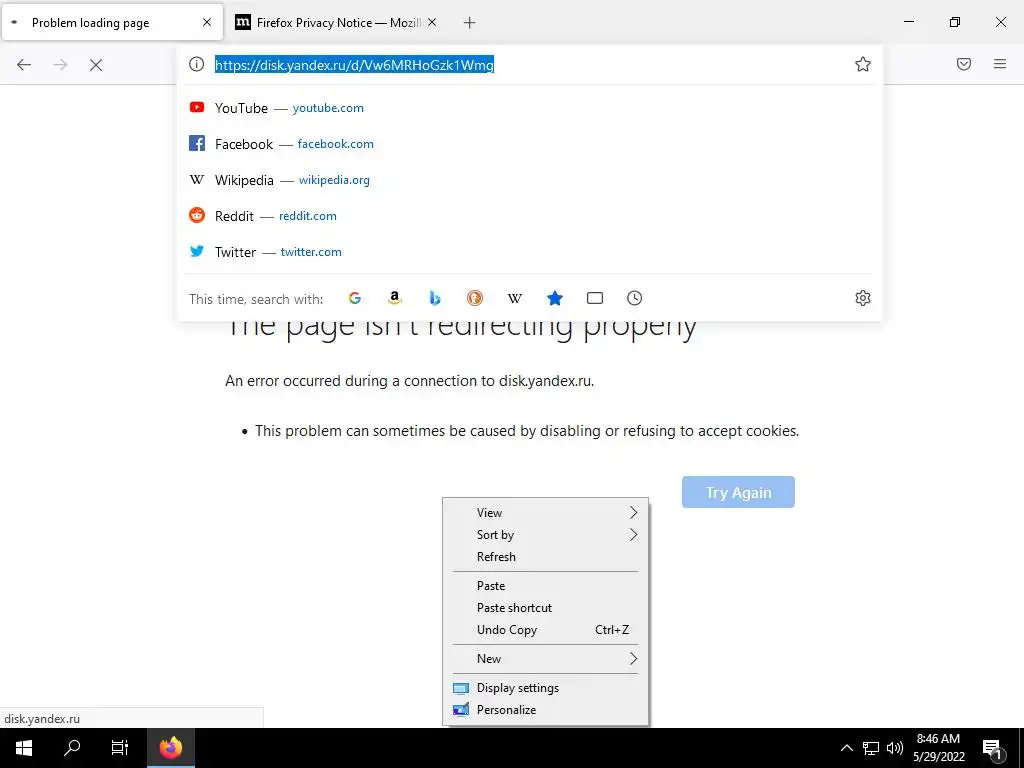Bookmark this page with the star
Viewport: 1024px width, 768px height.
[x=863, y=64]
